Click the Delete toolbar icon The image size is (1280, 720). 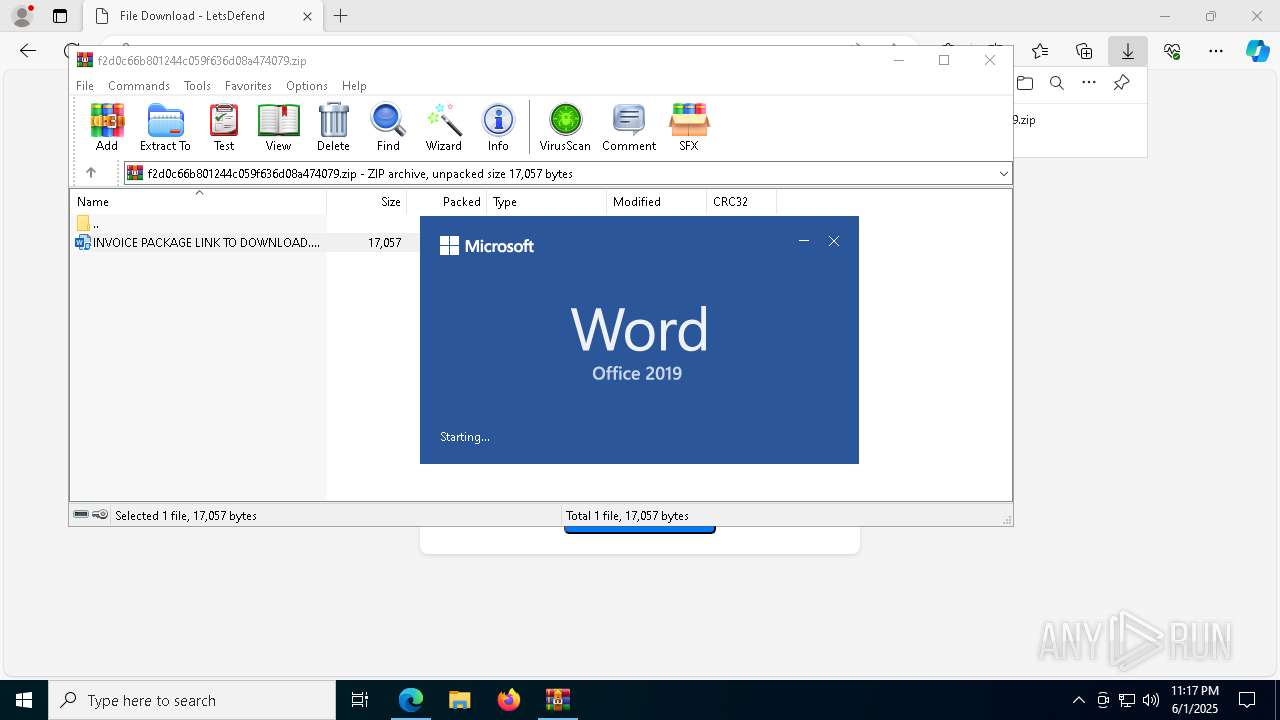tap(333, 127)
